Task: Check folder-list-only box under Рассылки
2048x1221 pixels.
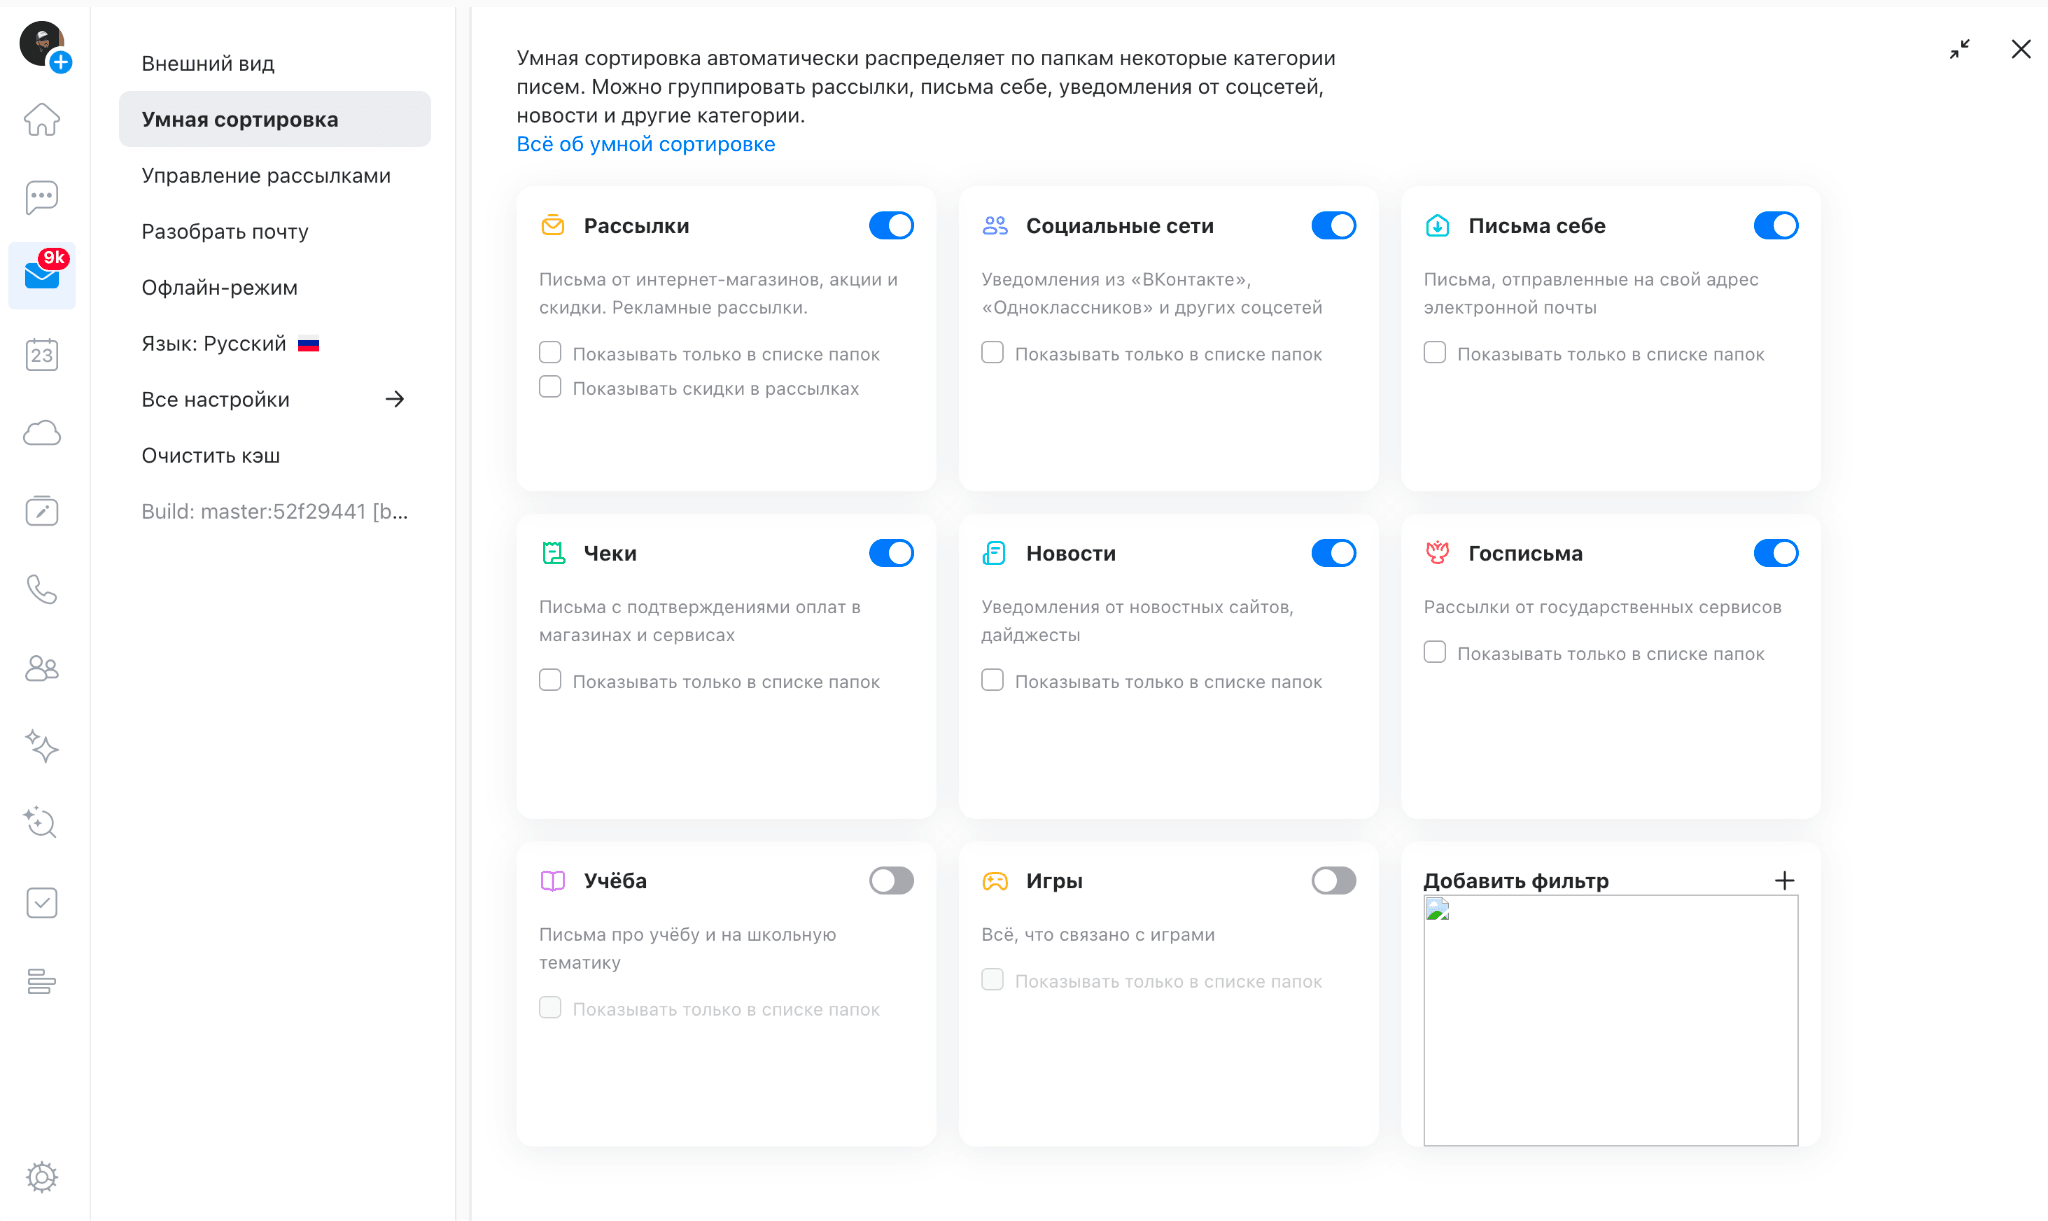Action: (x=550, y=353)
